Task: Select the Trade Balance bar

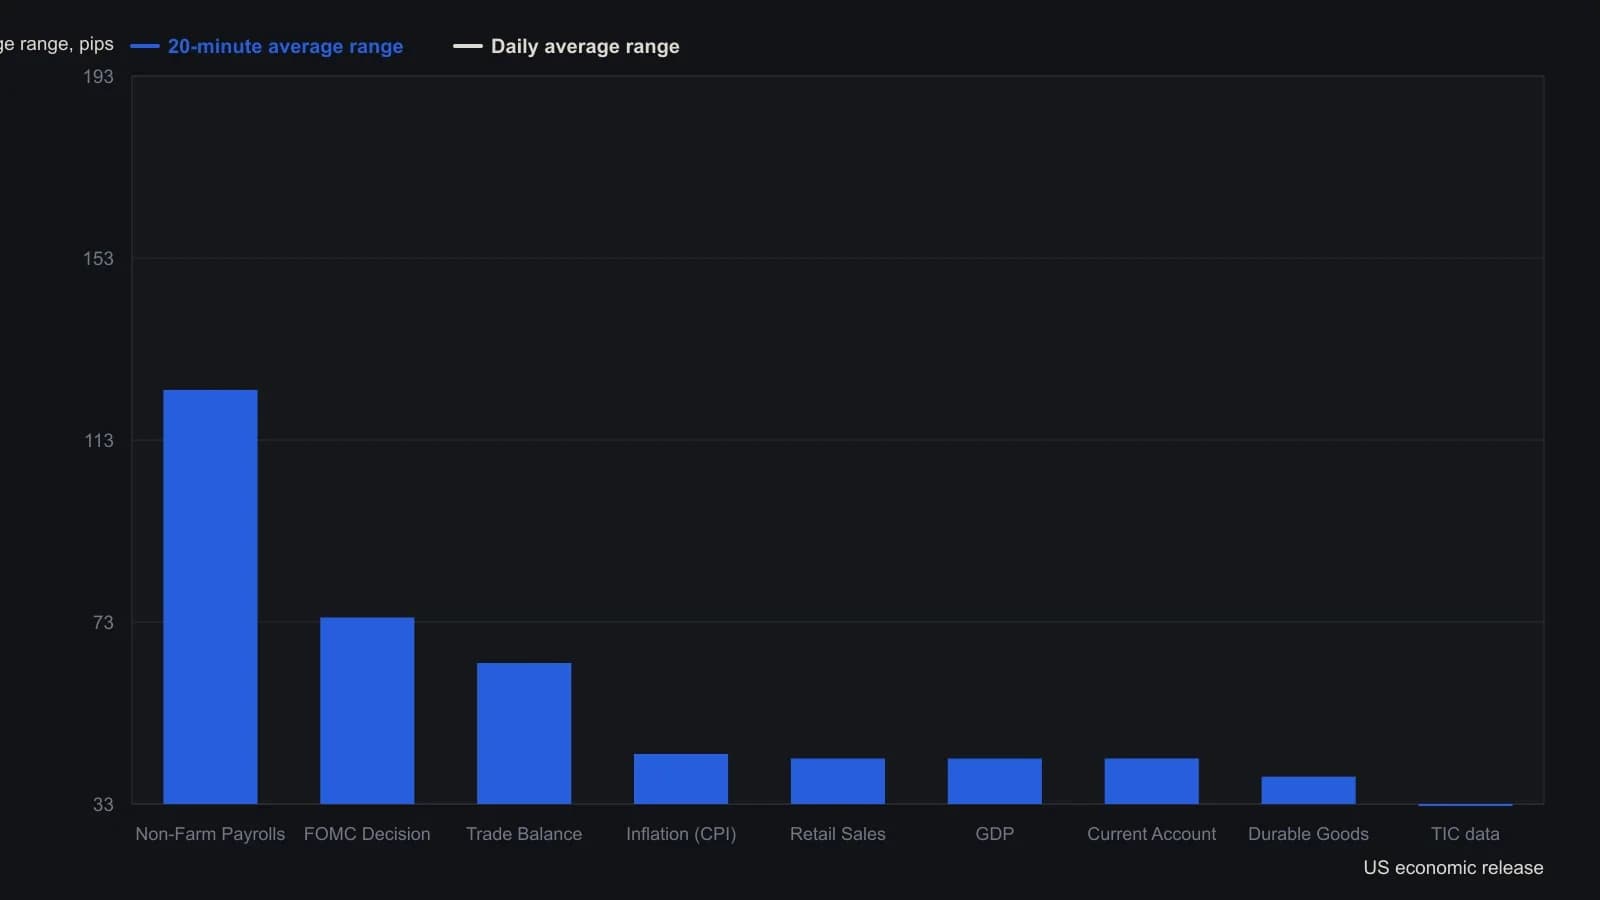Action: tap(524, 733)
